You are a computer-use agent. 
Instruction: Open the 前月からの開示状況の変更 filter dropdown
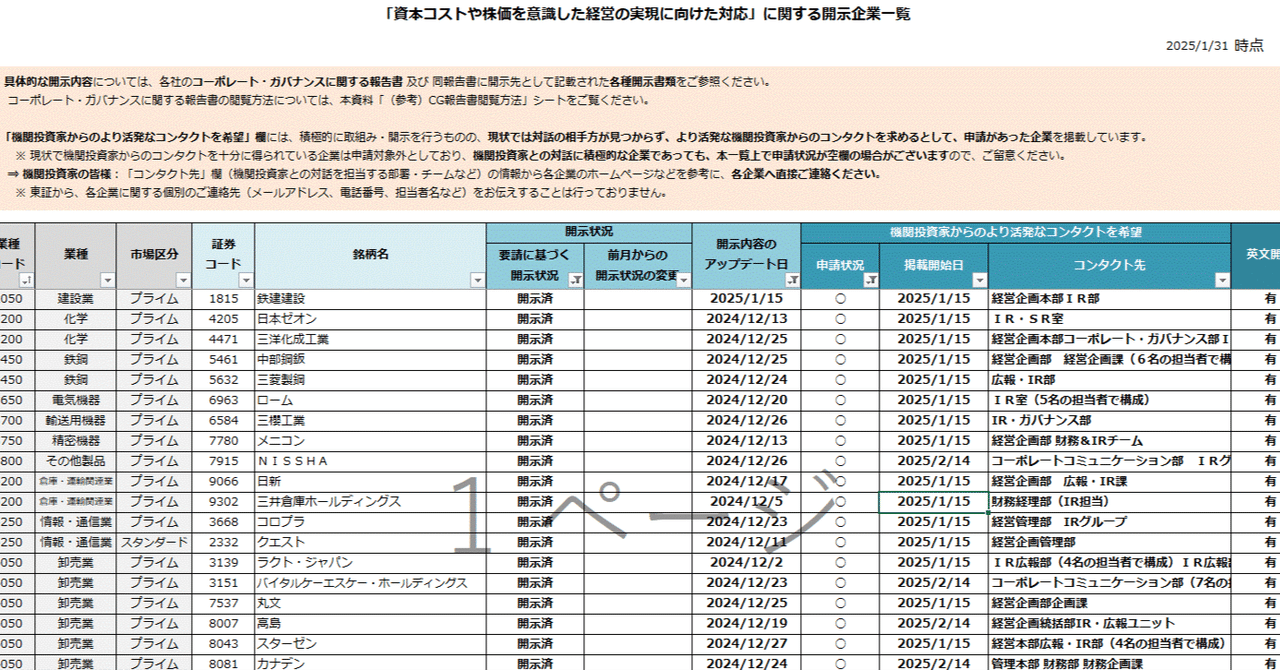(683, 281)
